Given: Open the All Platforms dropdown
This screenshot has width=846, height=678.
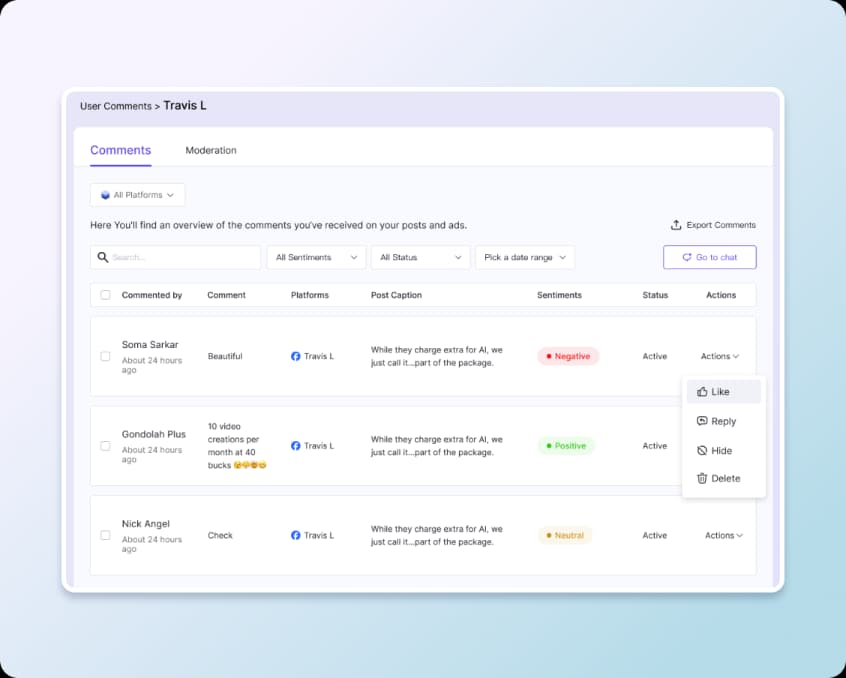Looking at the screenshot, I should (138, 195).
